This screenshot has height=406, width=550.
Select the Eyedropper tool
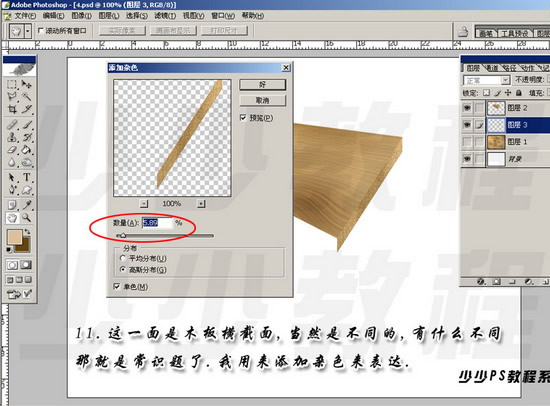(27, 204)
